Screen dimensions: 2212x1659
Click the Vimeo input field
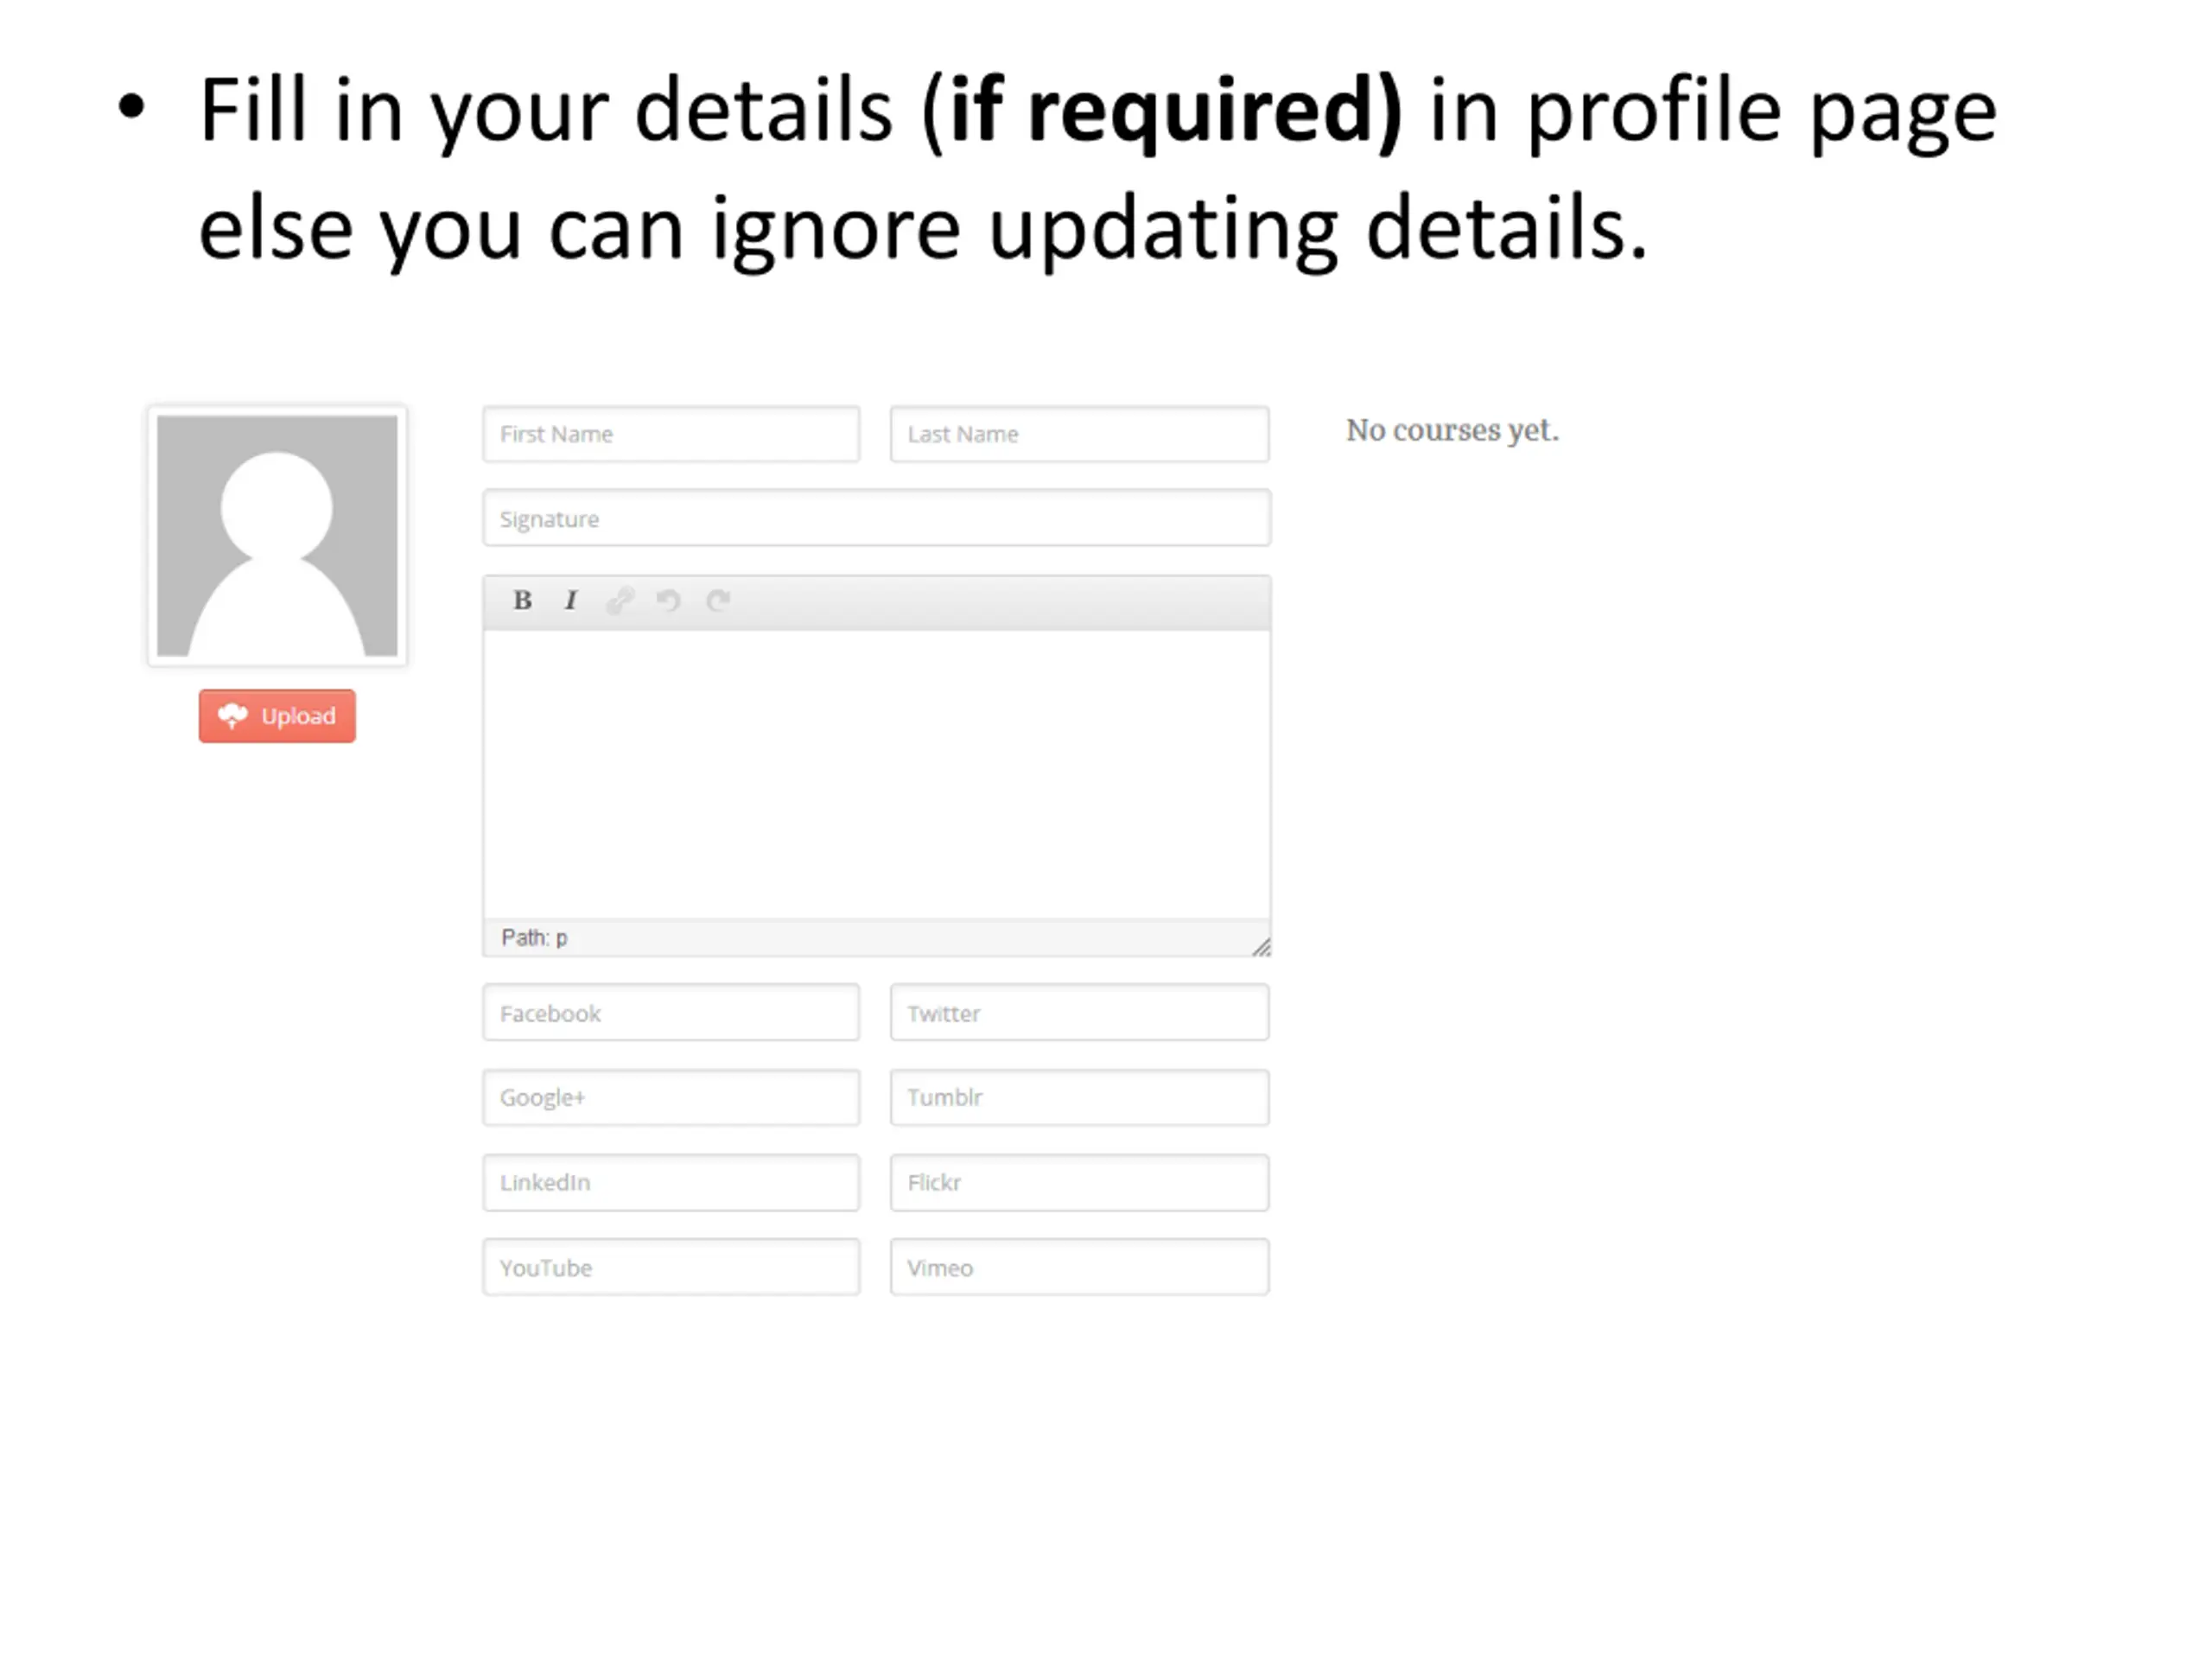[x=1080, y=1267]
